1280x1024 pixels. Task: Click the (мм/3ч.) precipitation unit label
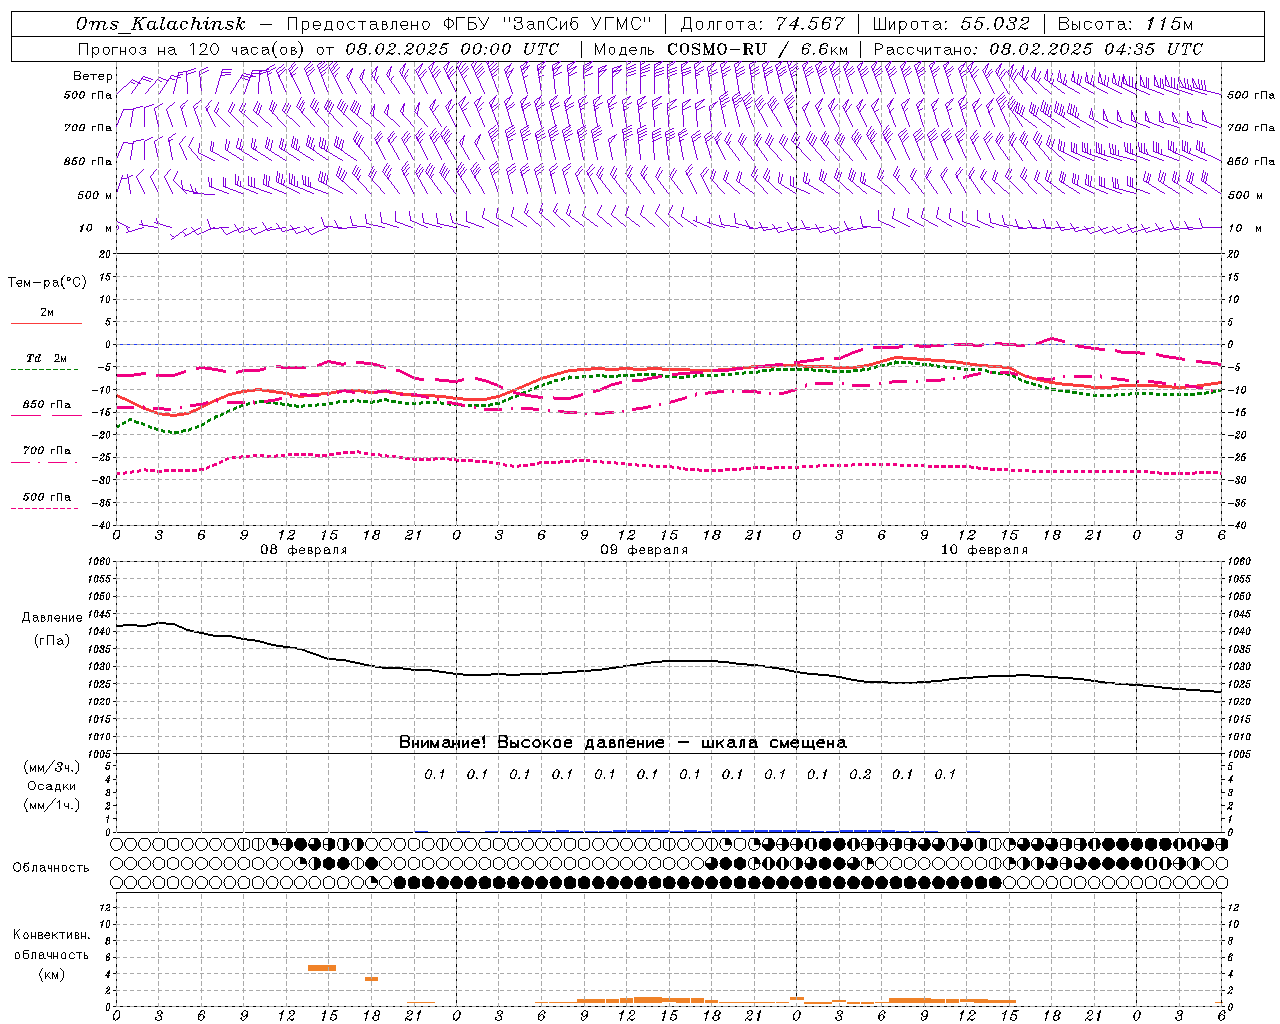pos(51,767)
